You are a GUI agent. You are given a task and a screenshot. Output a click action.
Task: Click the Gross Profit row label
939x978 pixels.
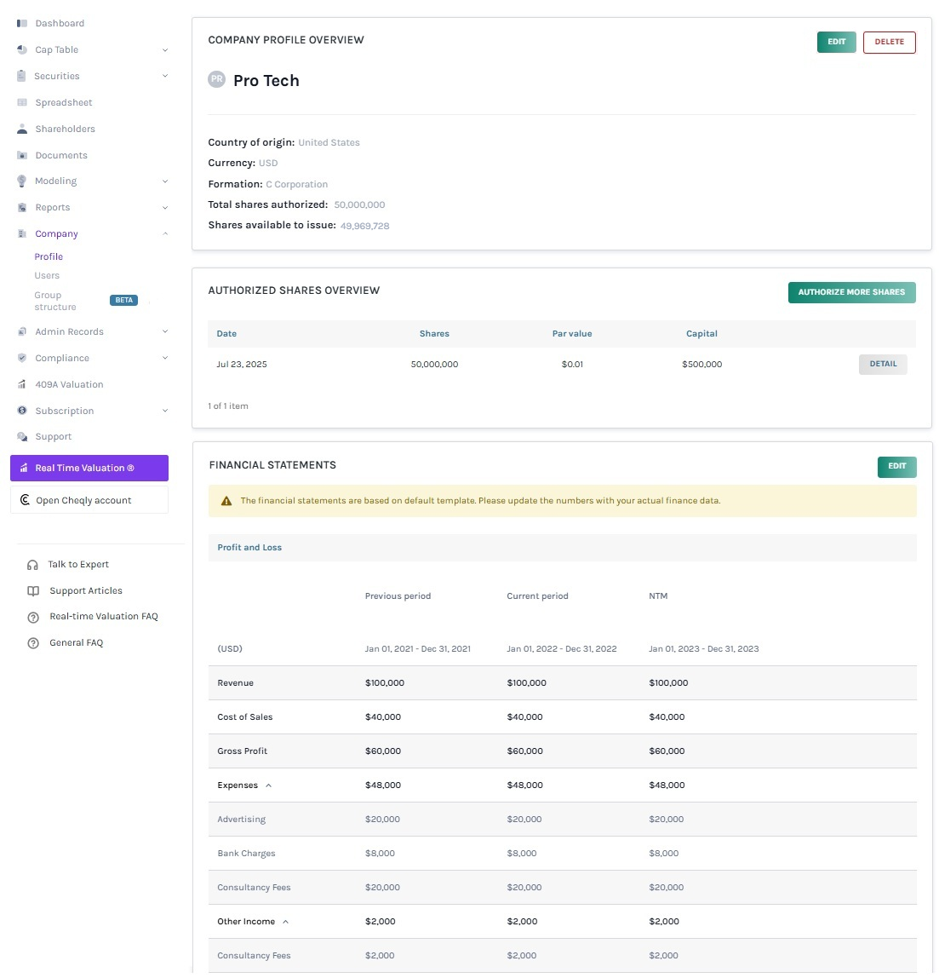click(x=242, y=751)
